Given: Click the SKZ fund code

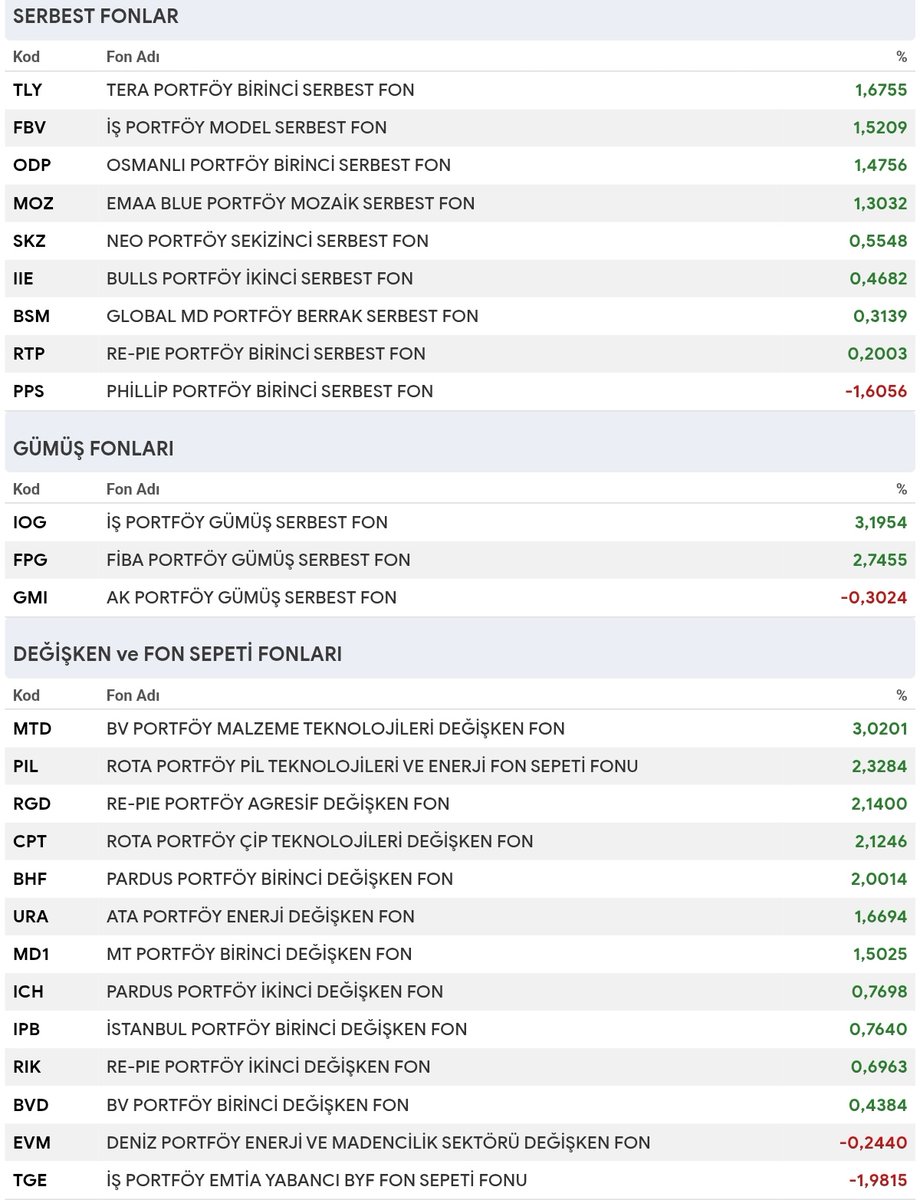Looking at the screenshot, I should click(29, 241).
